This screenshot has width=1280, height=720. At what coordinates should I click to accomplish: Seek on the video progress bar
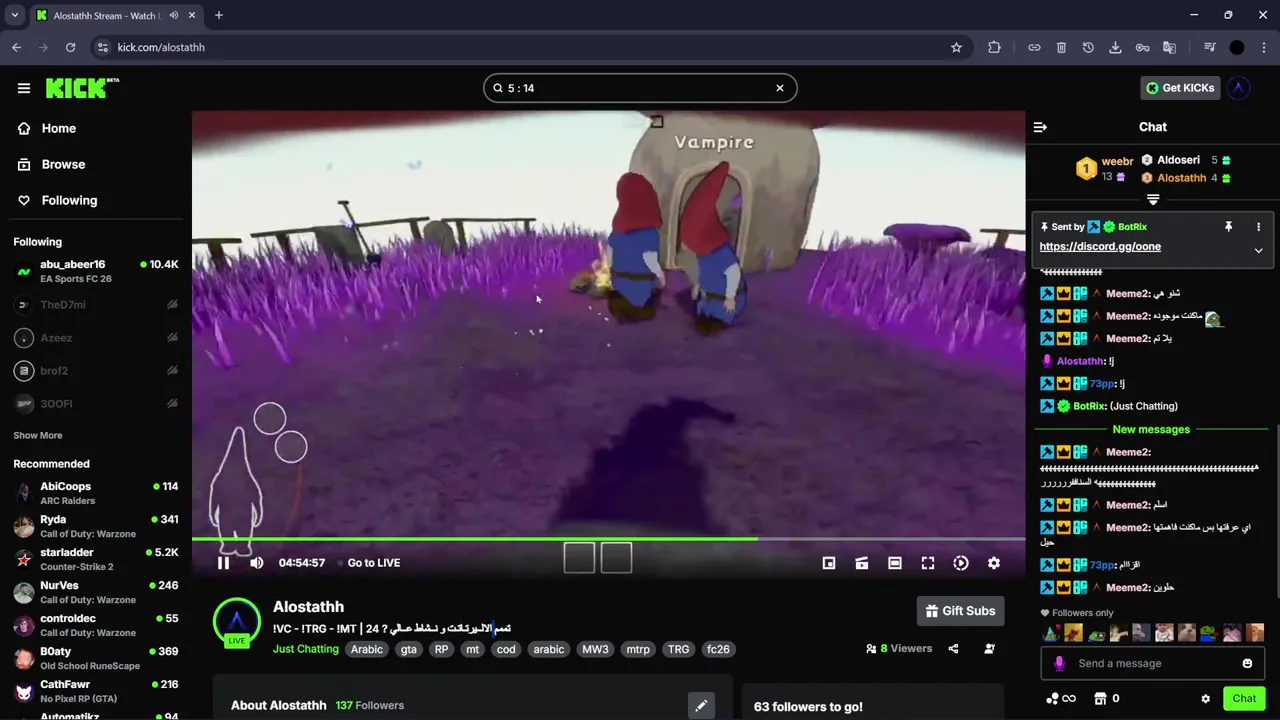608,539
